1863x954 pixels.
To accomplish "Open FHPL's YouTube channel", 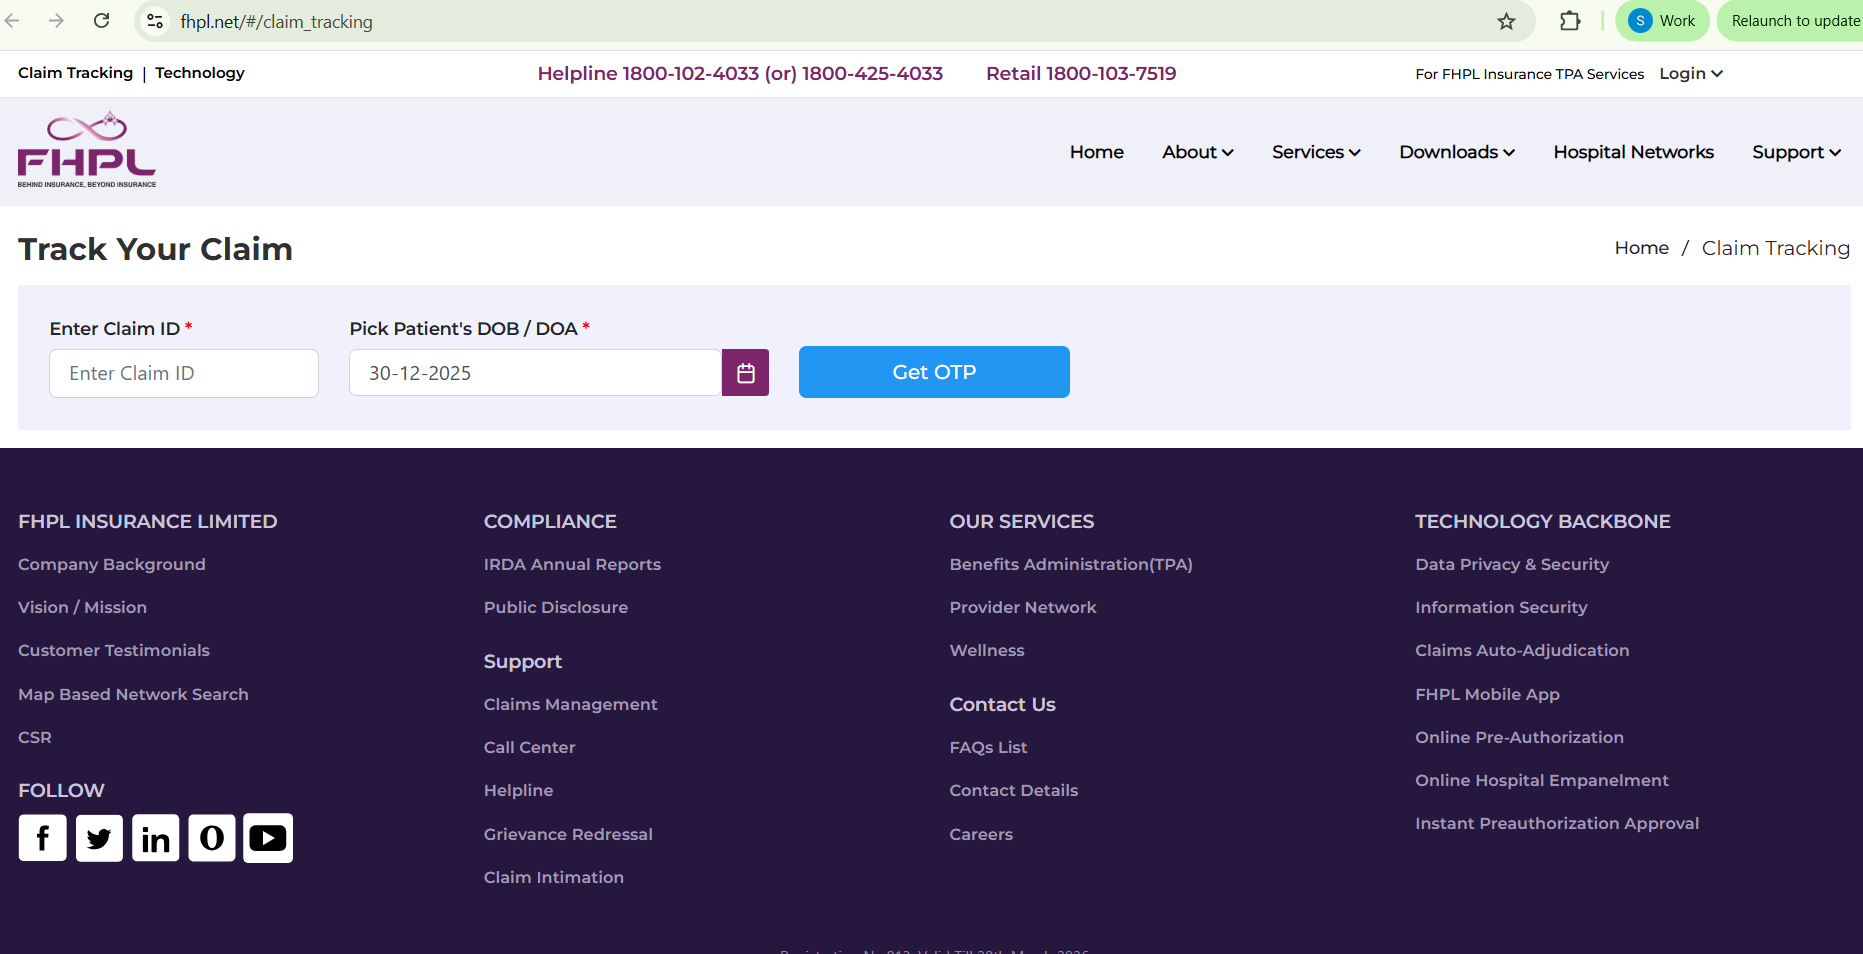I will coord(267,838).
